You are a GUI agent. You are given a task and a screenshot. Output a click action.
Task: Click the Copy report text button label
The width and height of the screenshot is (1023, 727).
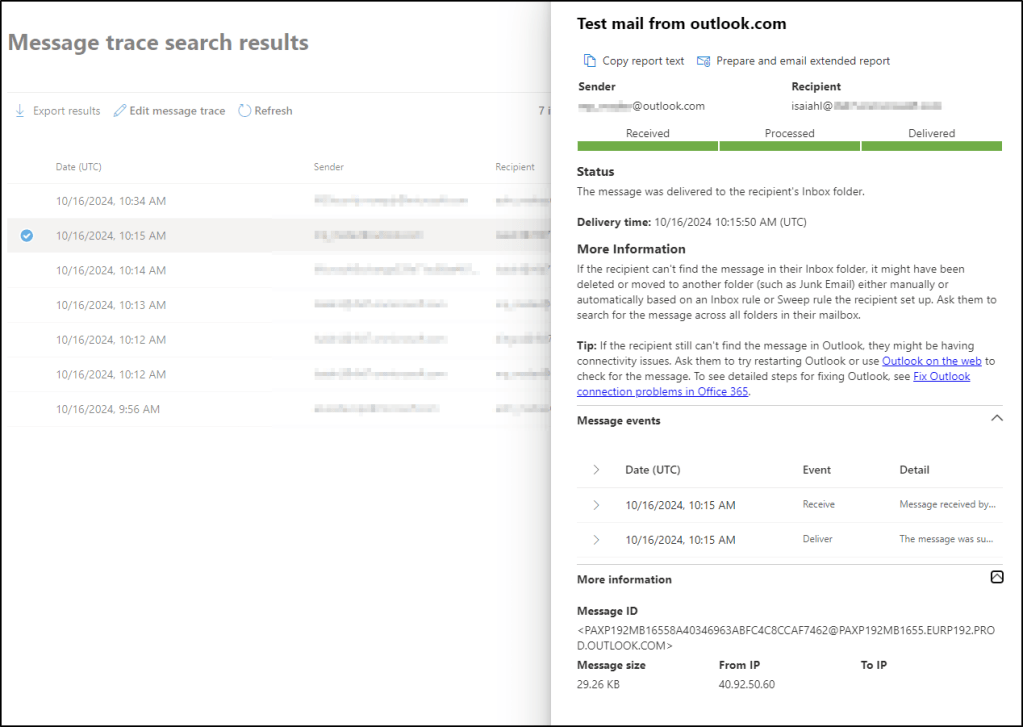pyautogui.click(x=643, y=61)
